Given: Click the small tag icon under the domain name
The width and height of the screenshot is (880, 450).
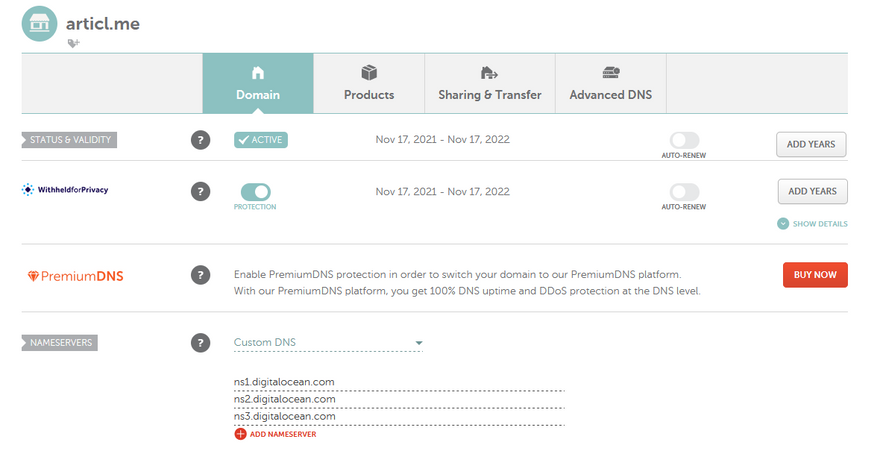Looking at the screenshot, I should point(73,44).
